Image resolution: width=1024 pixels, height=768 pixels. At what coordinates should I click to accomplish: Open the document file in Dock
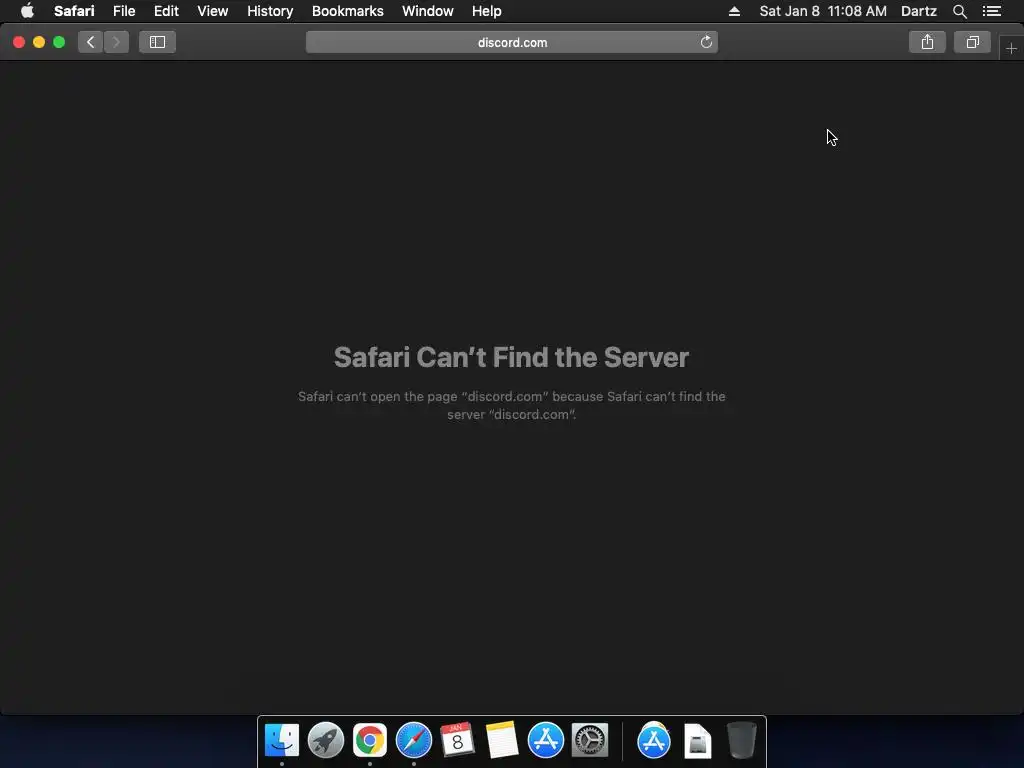[x=697, y=741]
